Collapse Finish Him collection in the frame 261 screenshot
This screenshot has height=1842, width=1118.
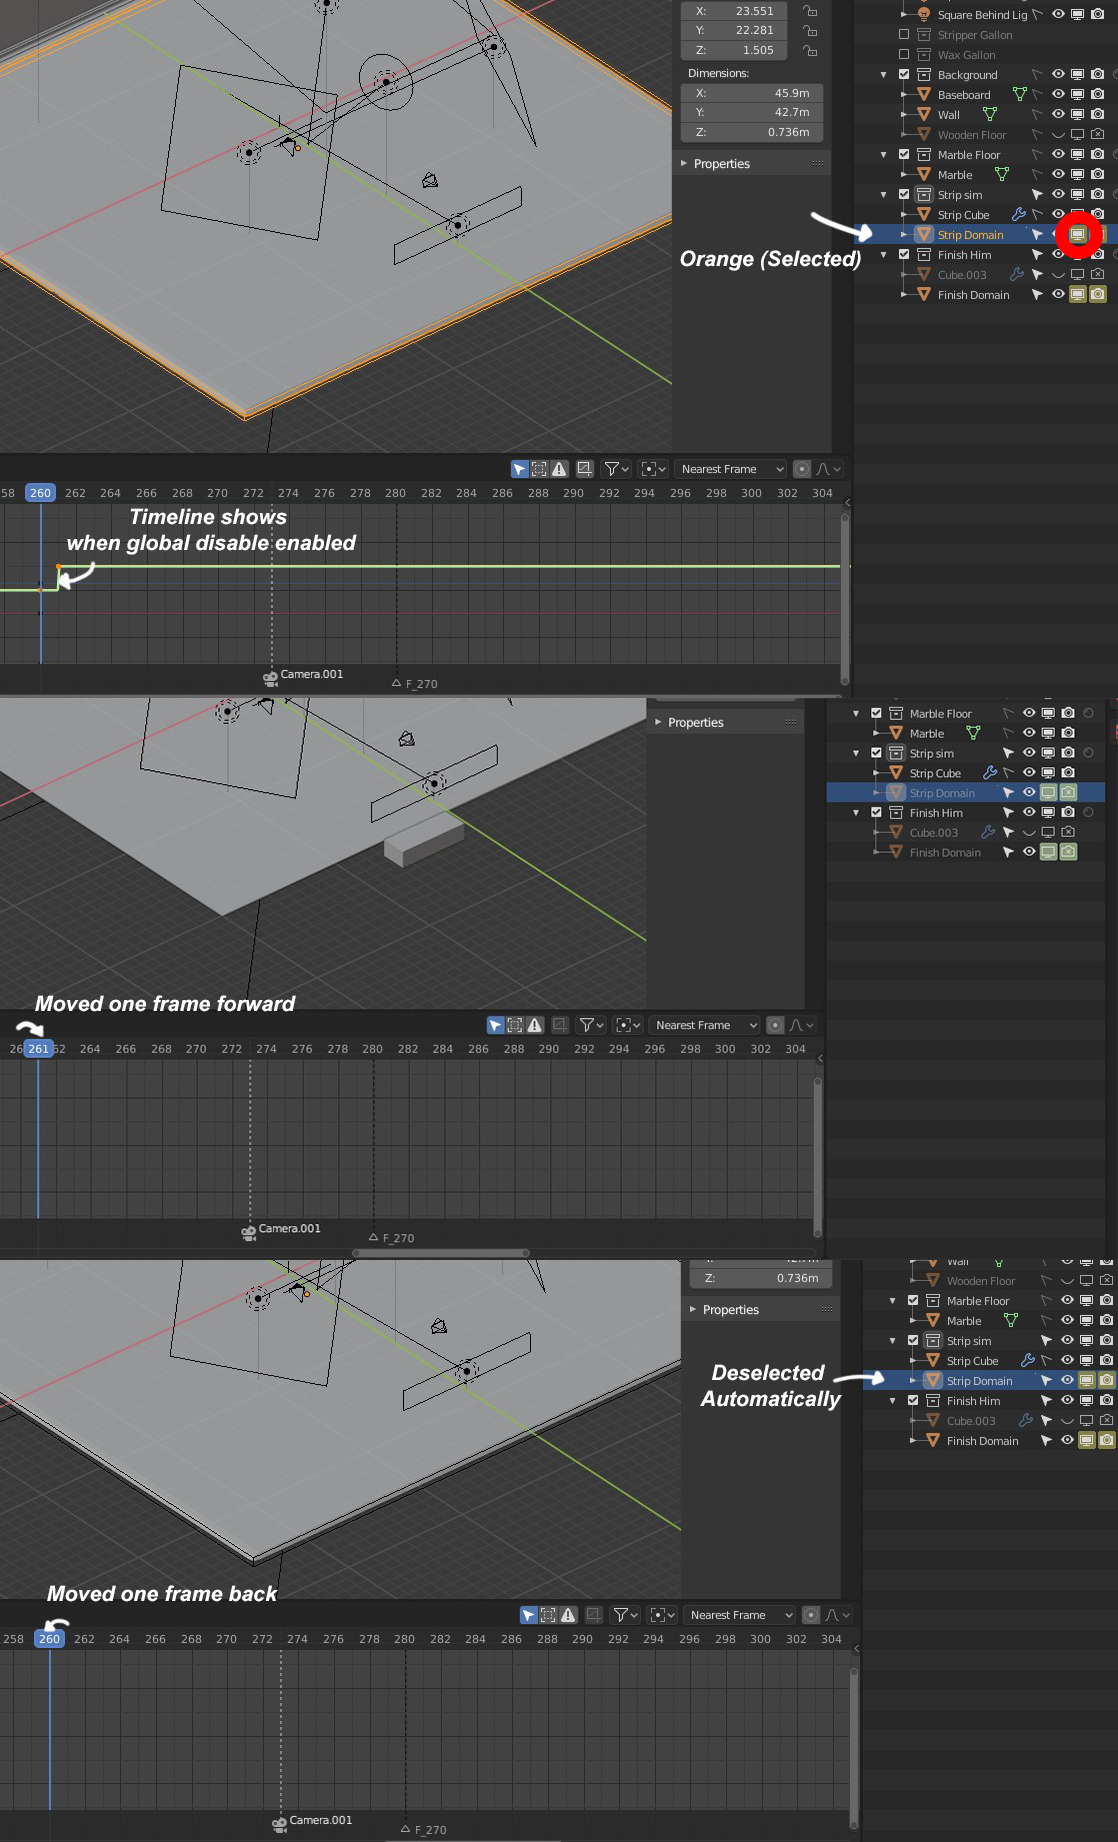pos(856,813)
